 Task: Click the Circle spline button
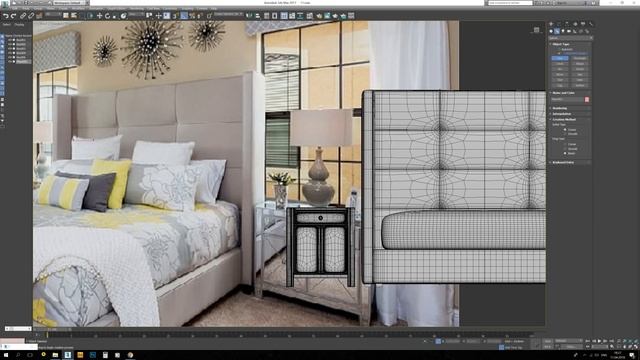pos(560,64)
